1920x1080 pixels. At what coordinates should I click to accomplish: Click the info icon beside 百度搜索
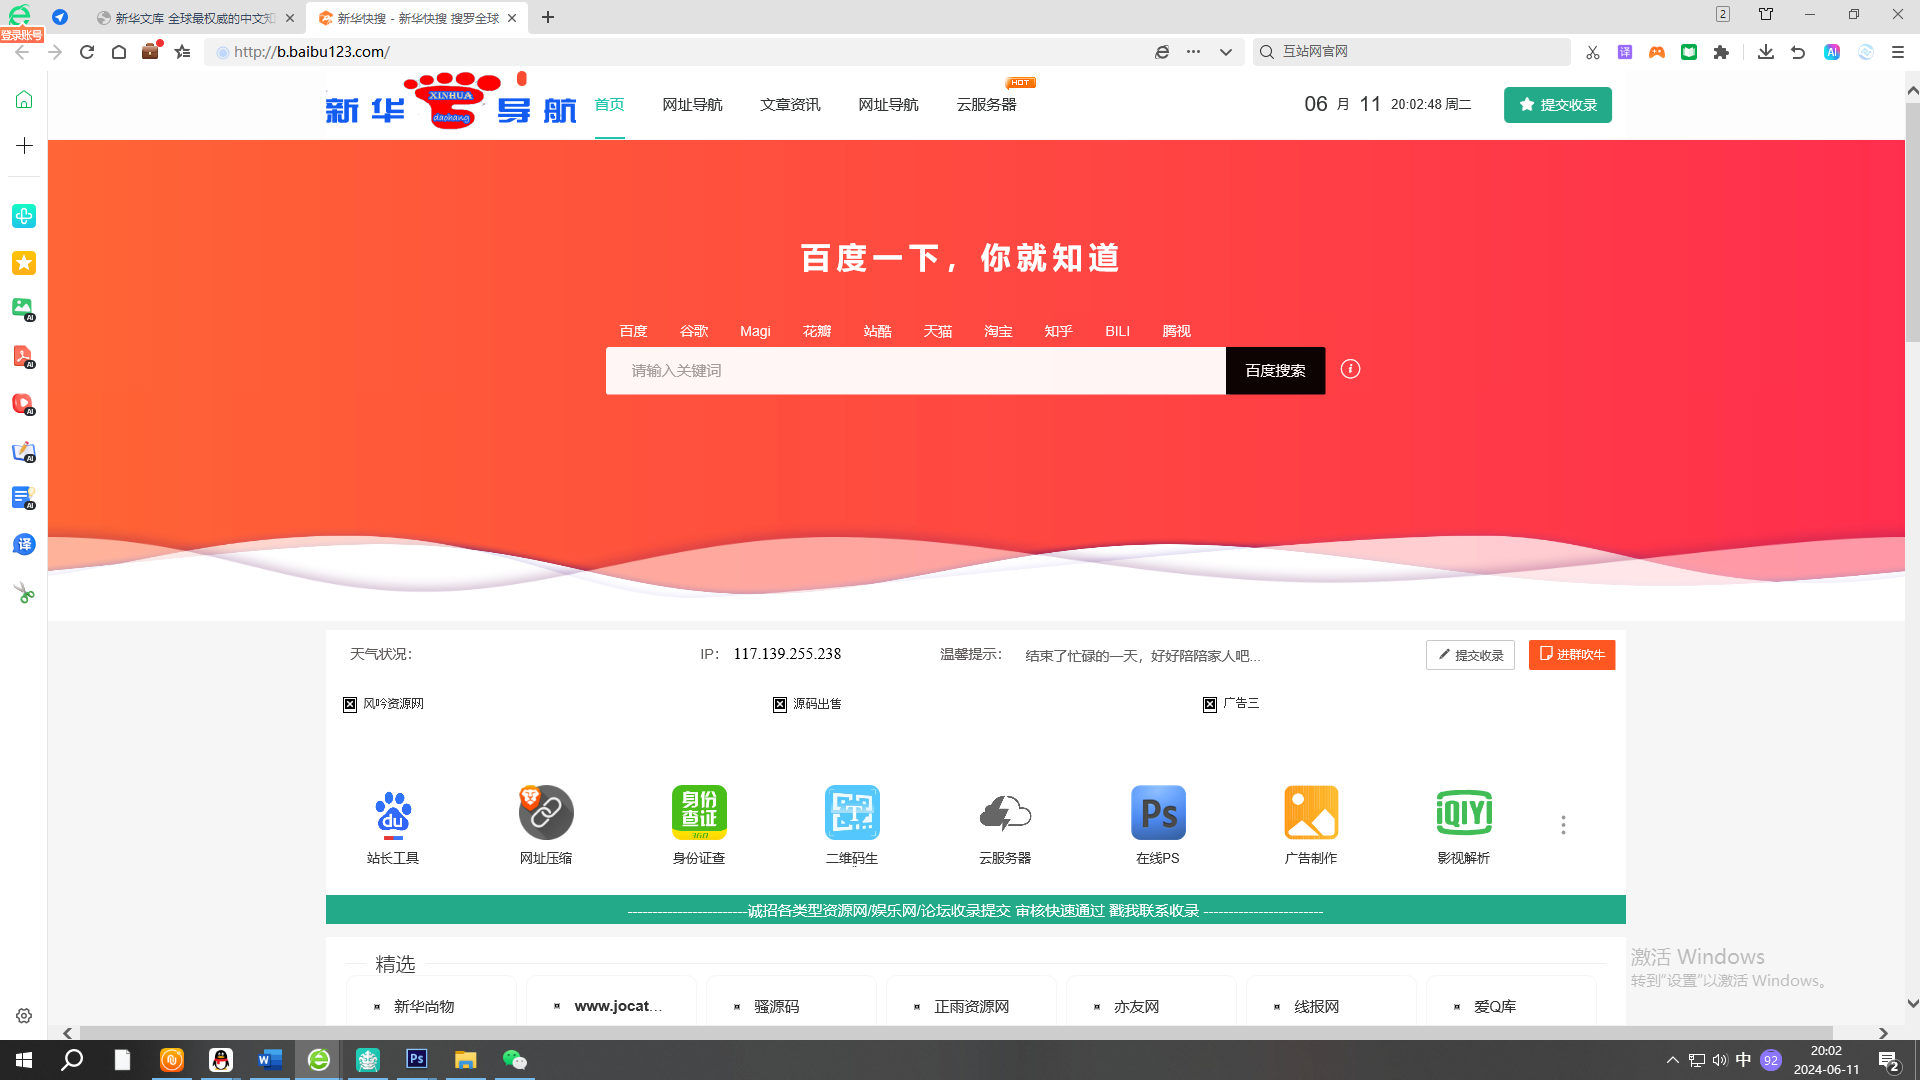(x=1350, y=369)
